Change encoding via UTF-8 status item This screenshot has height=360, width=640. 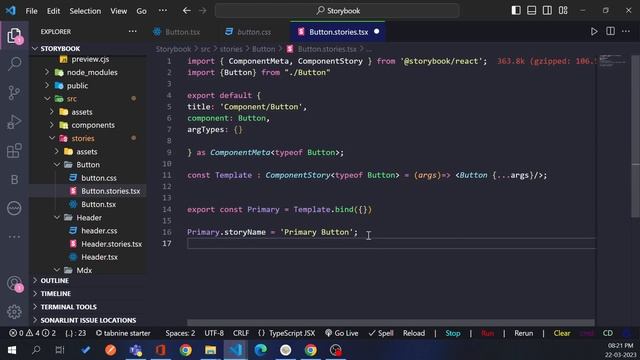click(214, 333)
